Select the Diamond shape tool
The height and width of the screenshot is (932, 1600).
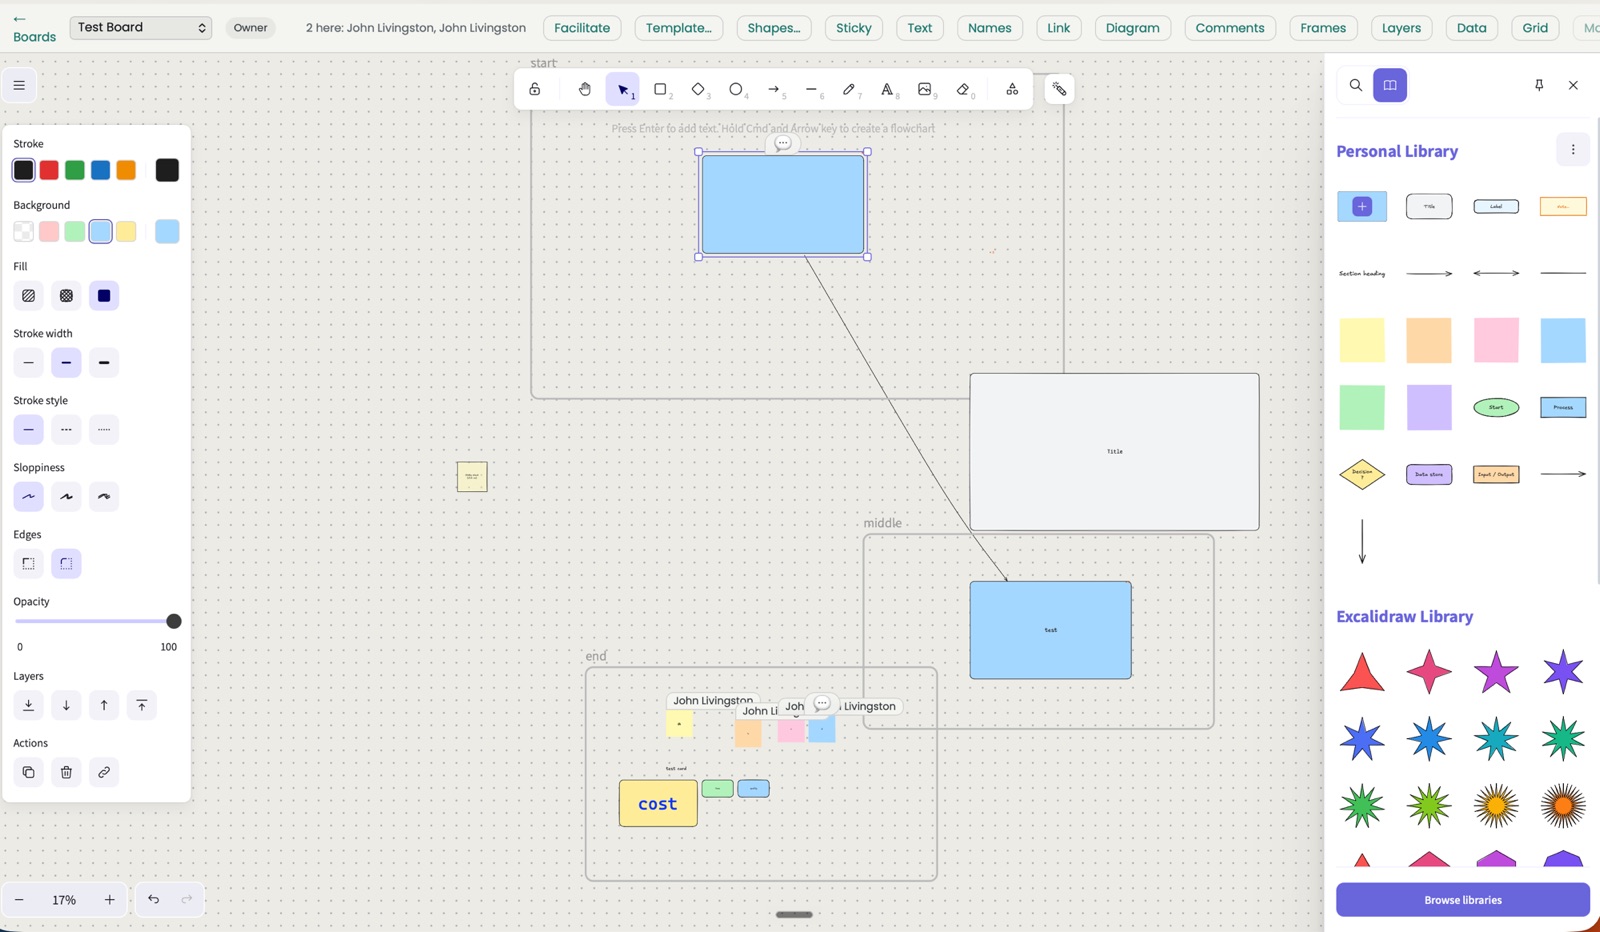coord(699,89)
